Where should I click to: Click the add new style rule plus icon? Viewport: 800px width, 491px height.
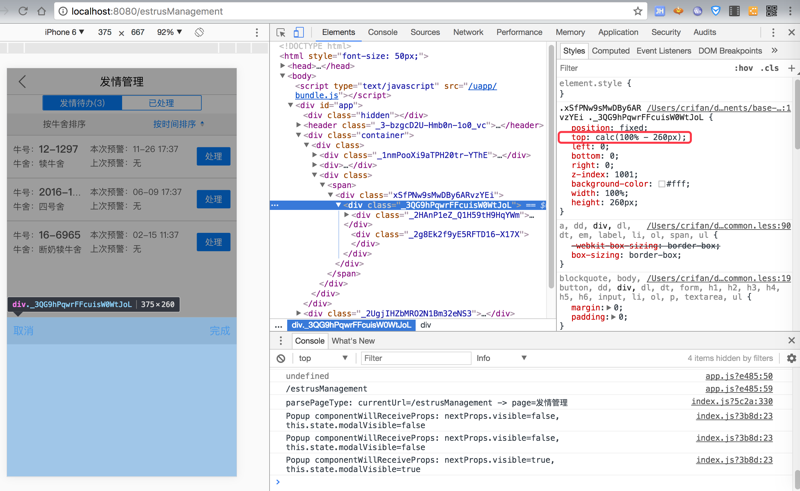pyautogui.click(x=791, y=68)
